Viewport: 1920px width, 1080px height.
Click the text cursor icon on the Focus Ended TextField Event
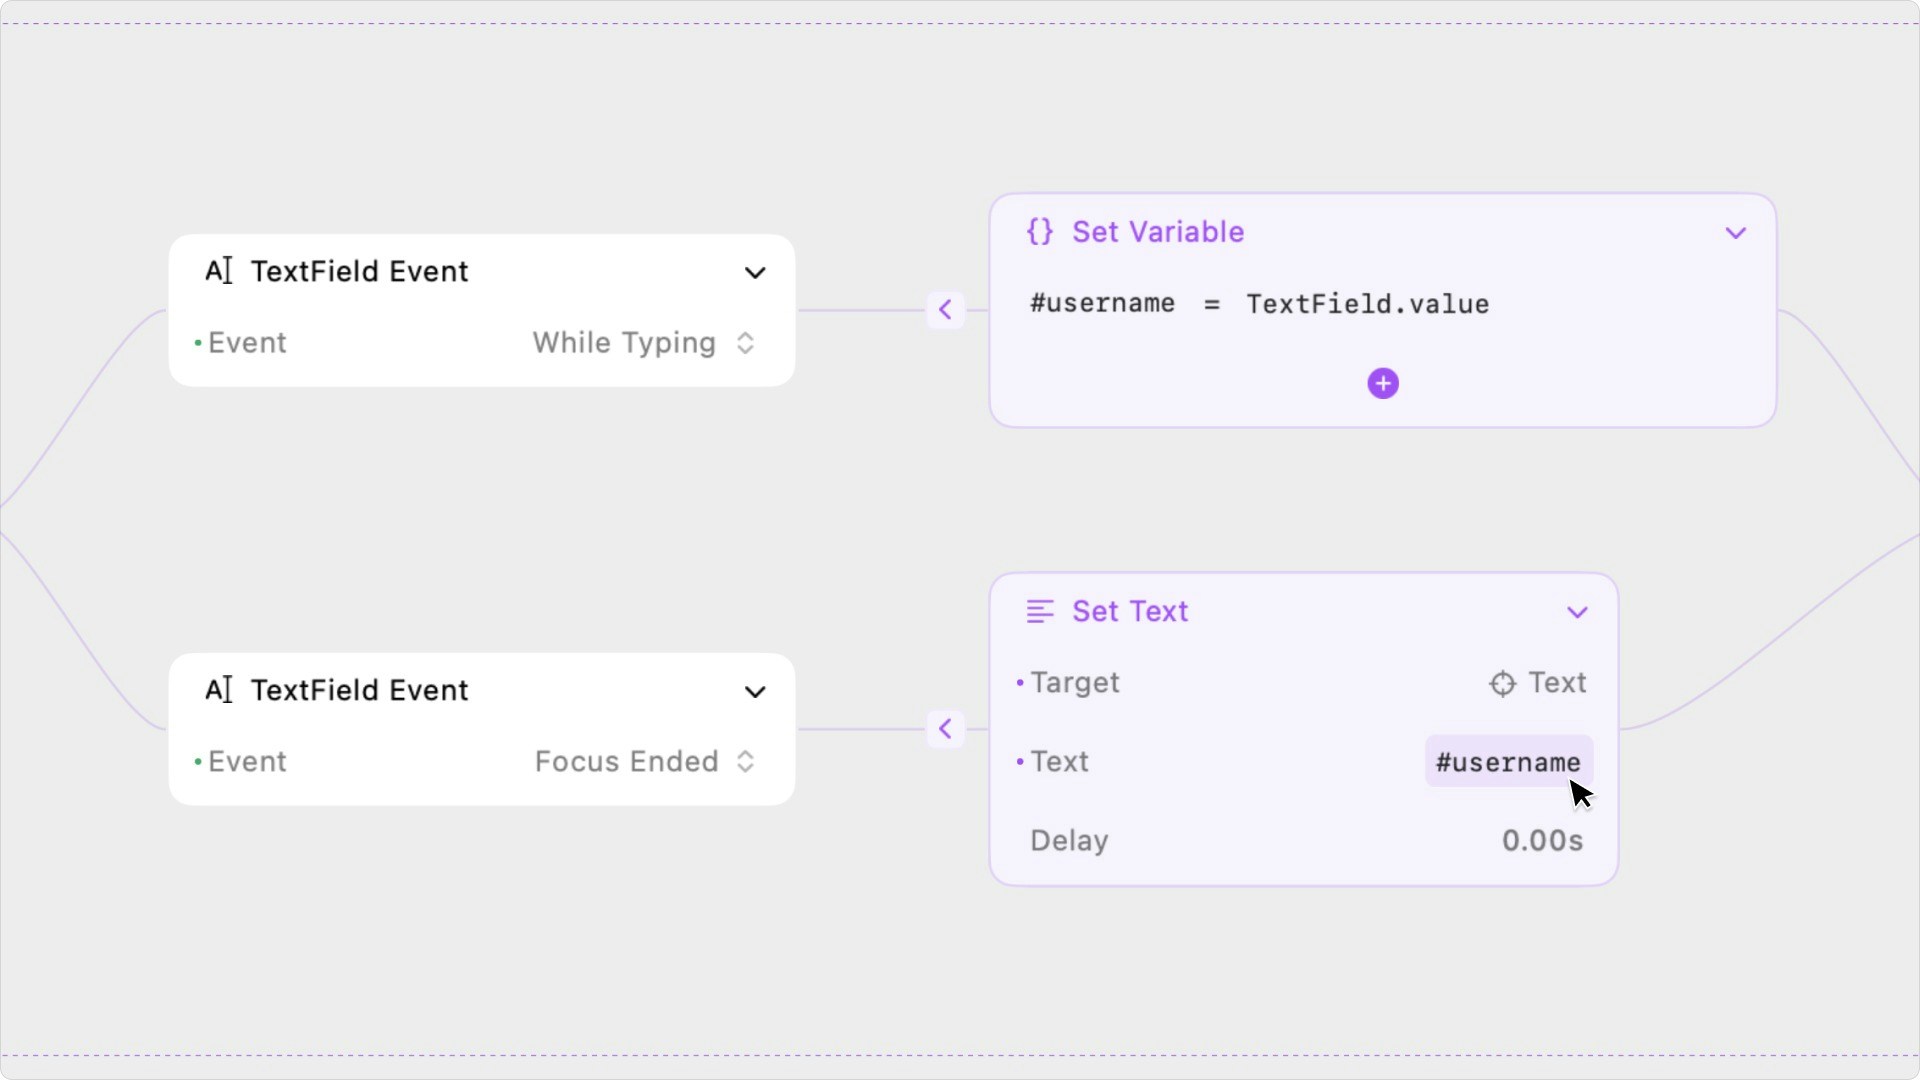[x=219, y=690]
